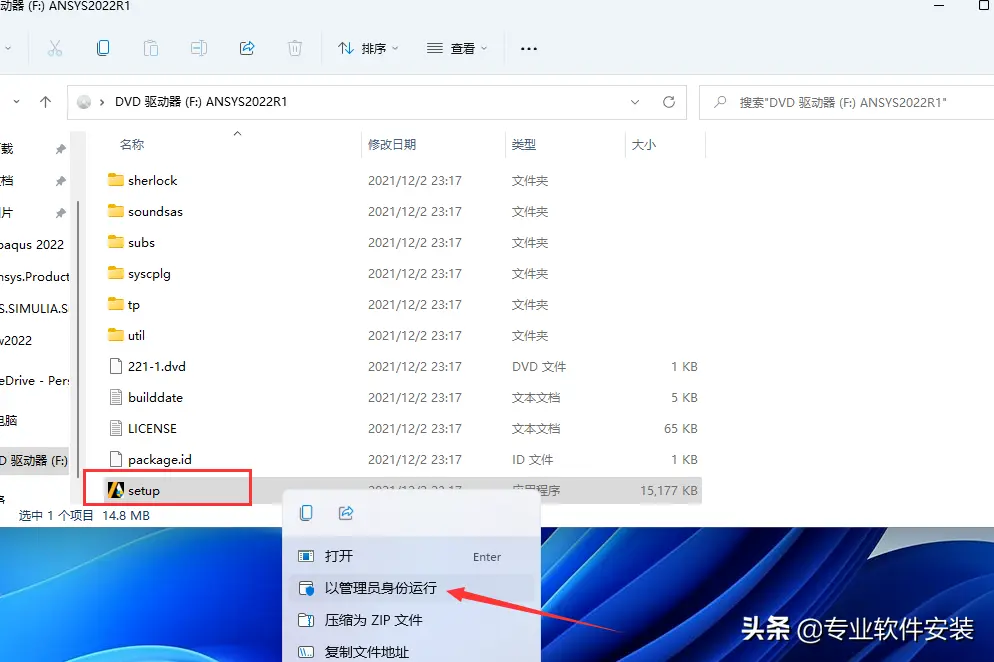The width and height of the screenshot is (994, 662).
Task: Select the builddate text document
Action: (404, 398)
